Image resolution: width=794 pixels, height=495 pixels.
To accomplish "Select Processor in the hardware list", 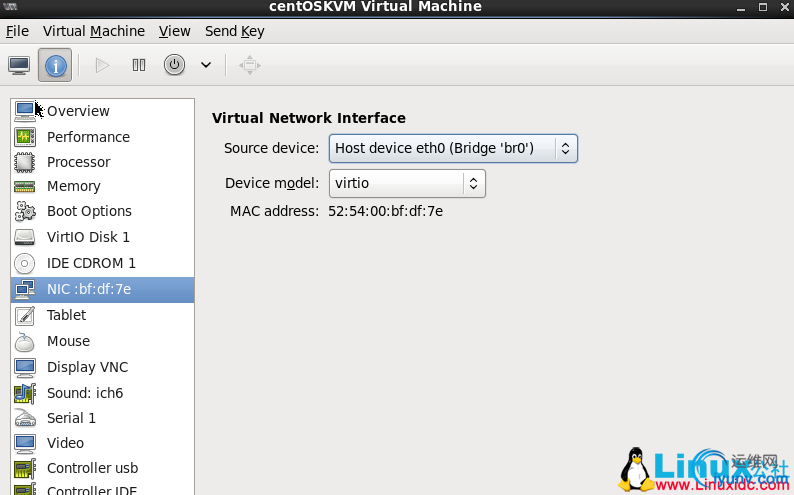I will [x=78, y=162].
